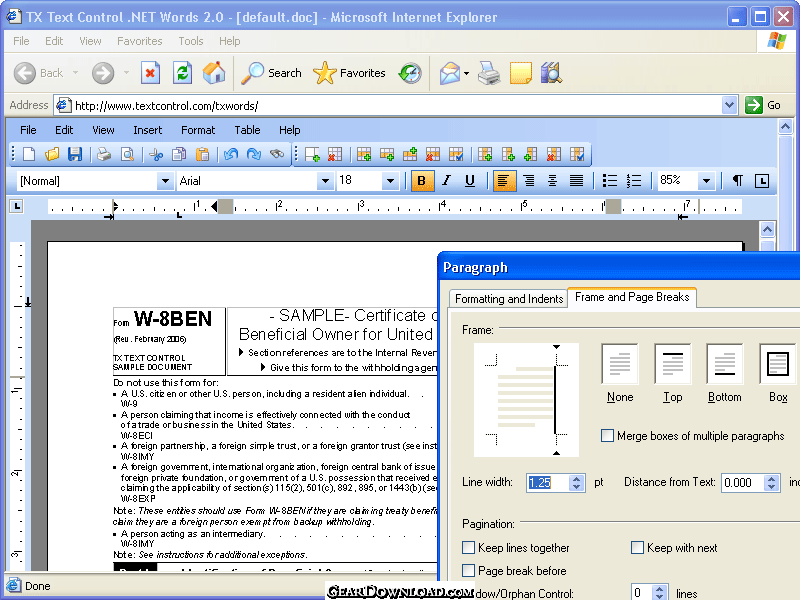Image resolution: width=800 pixels, height=600 pixels.
Task: Apply numbered list formatting
Action: tap(634, 181)
